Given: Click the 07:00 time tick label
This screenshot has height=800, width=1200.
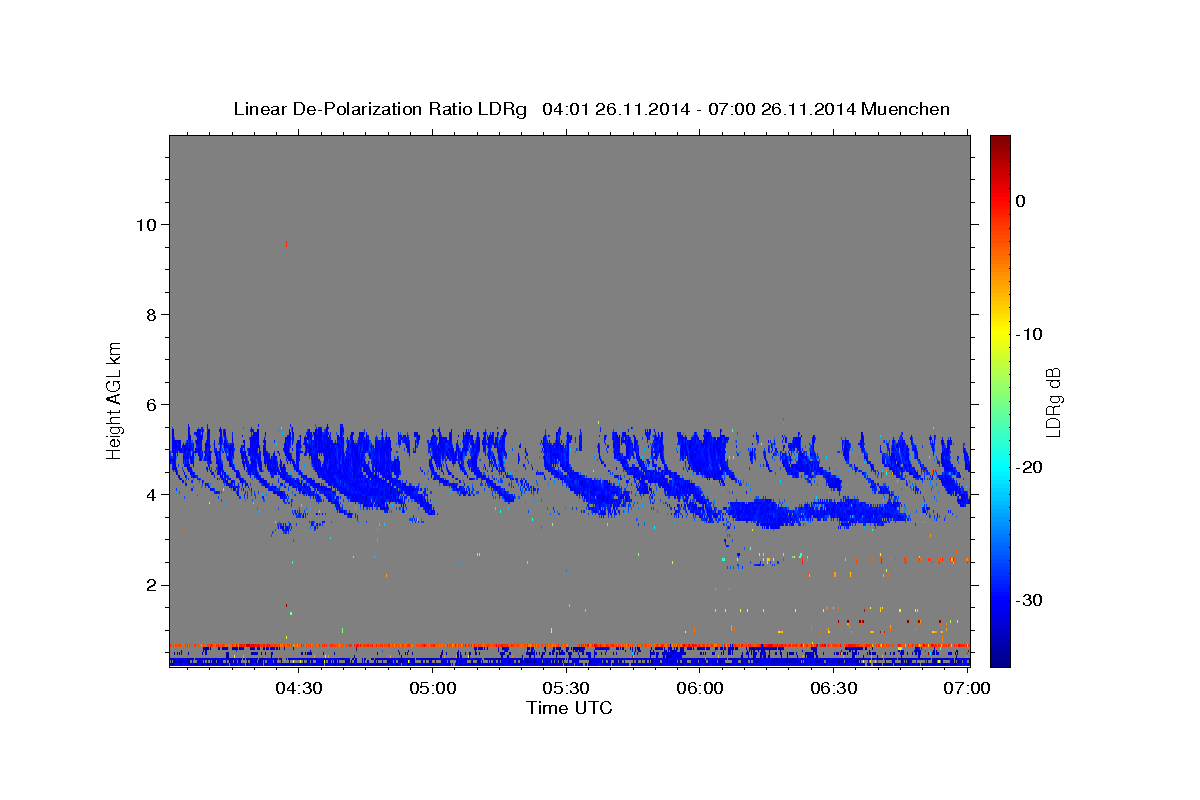Looking at the screenshot, I should point(968,688).
